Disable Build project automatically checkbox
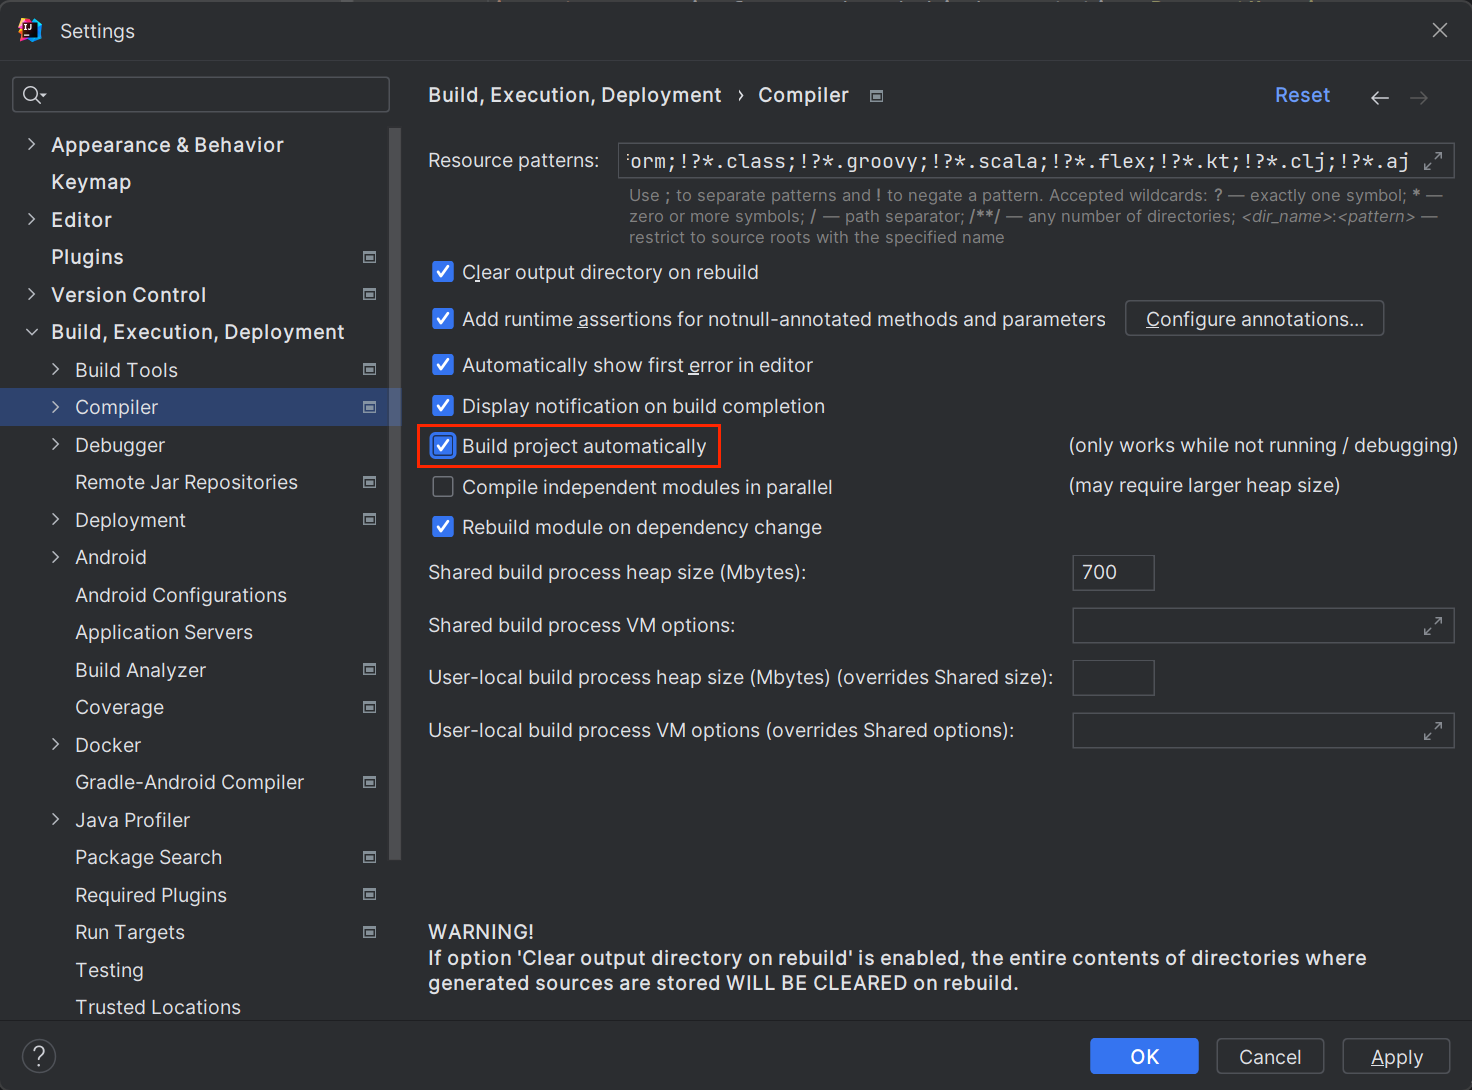The height and width of the screenshot is (1090, 1472). pos(443,446)
